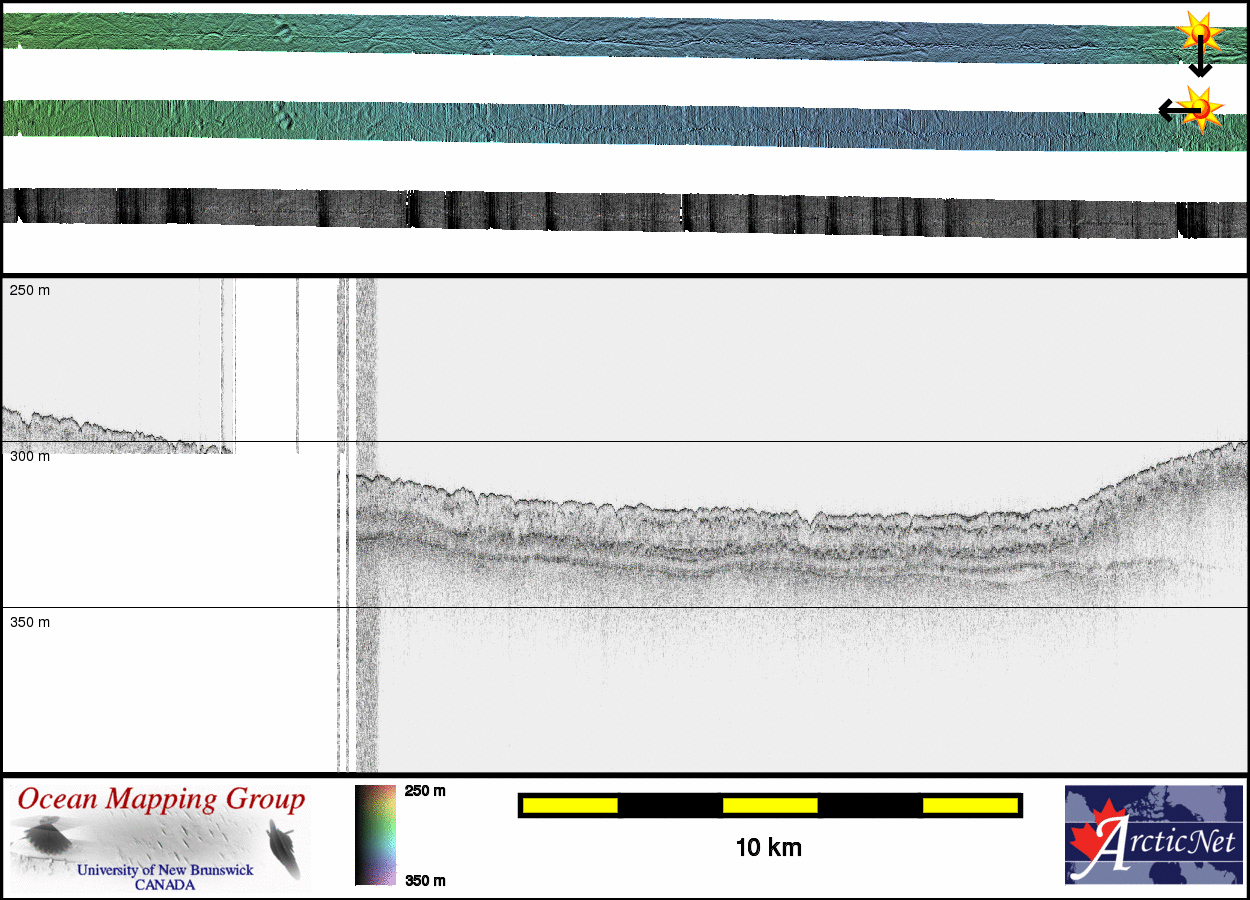1250x900 pixels.
Task: Click the rightmost yellow scale bar segment
Action: point(970,805)
